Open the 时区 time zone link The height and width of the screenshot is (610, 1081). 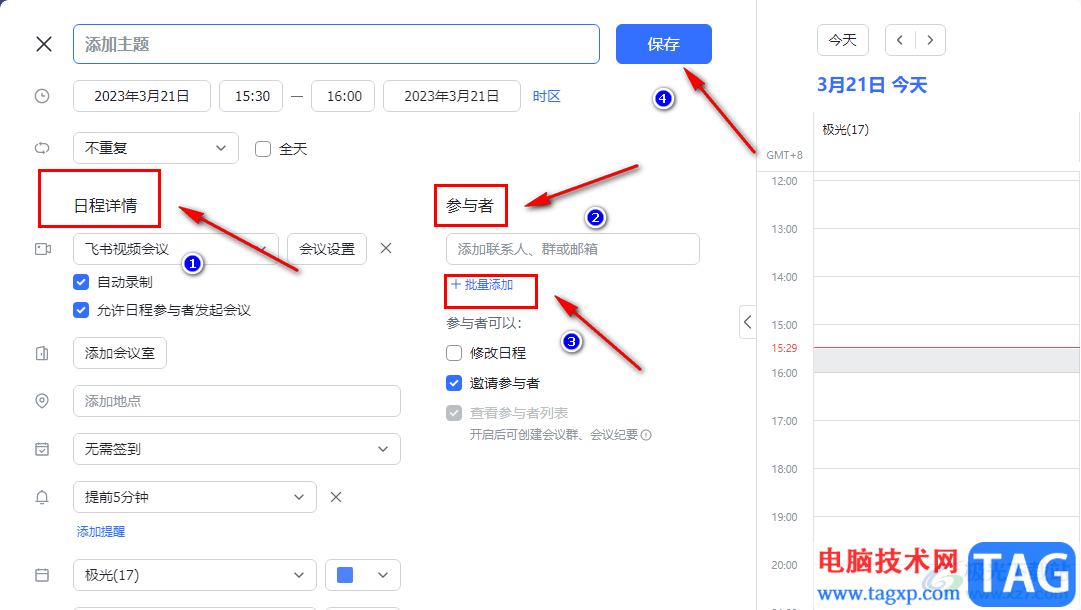(547, 96)
